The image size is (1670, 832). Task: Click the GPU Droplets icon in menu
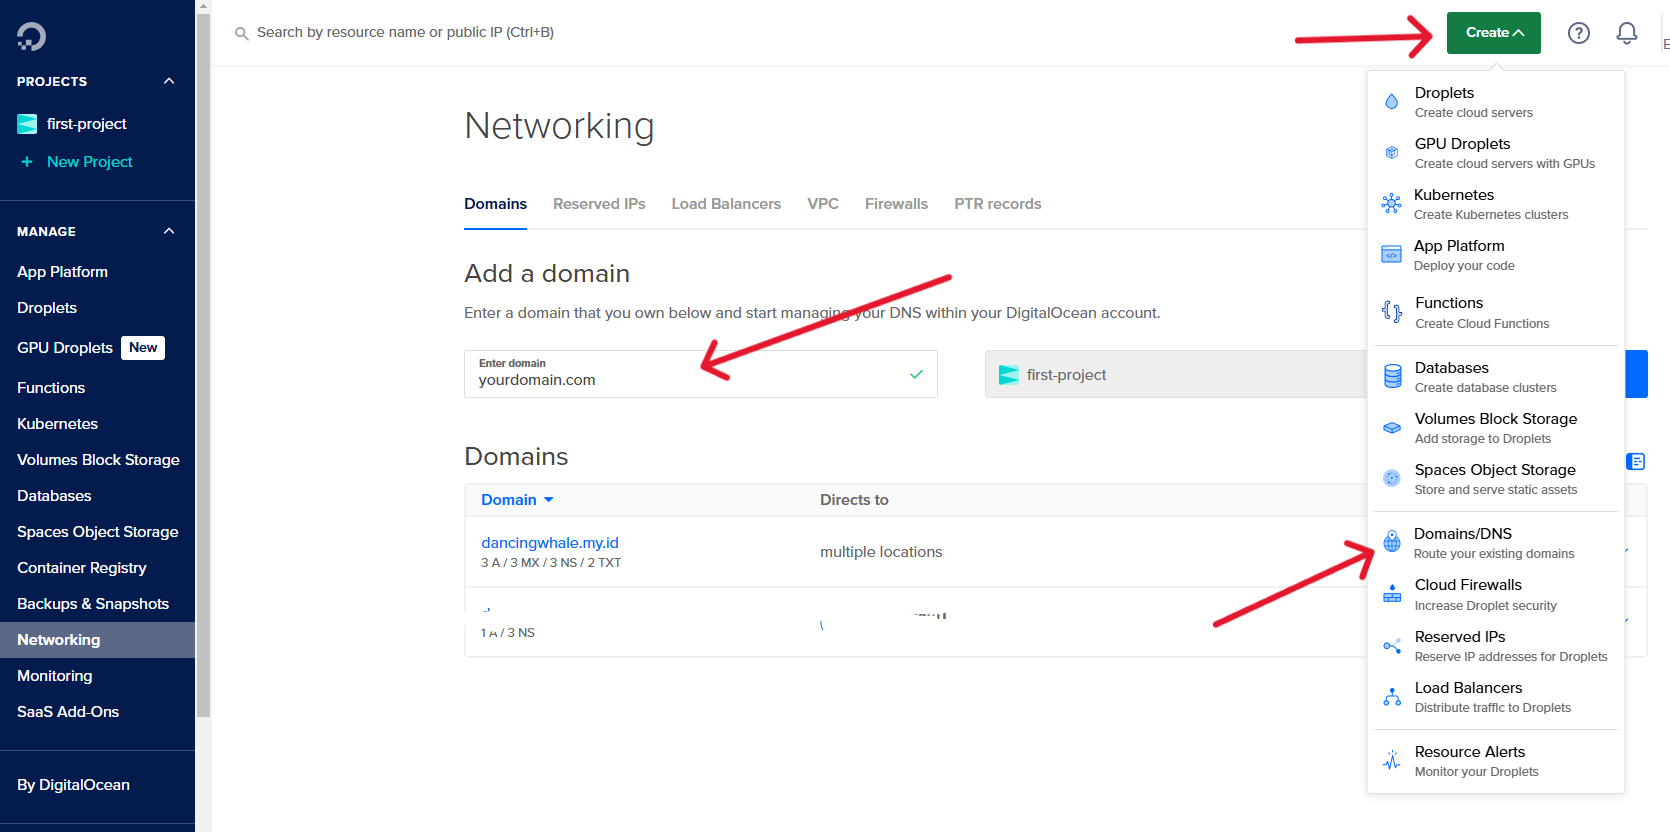tap(1392, 153)
